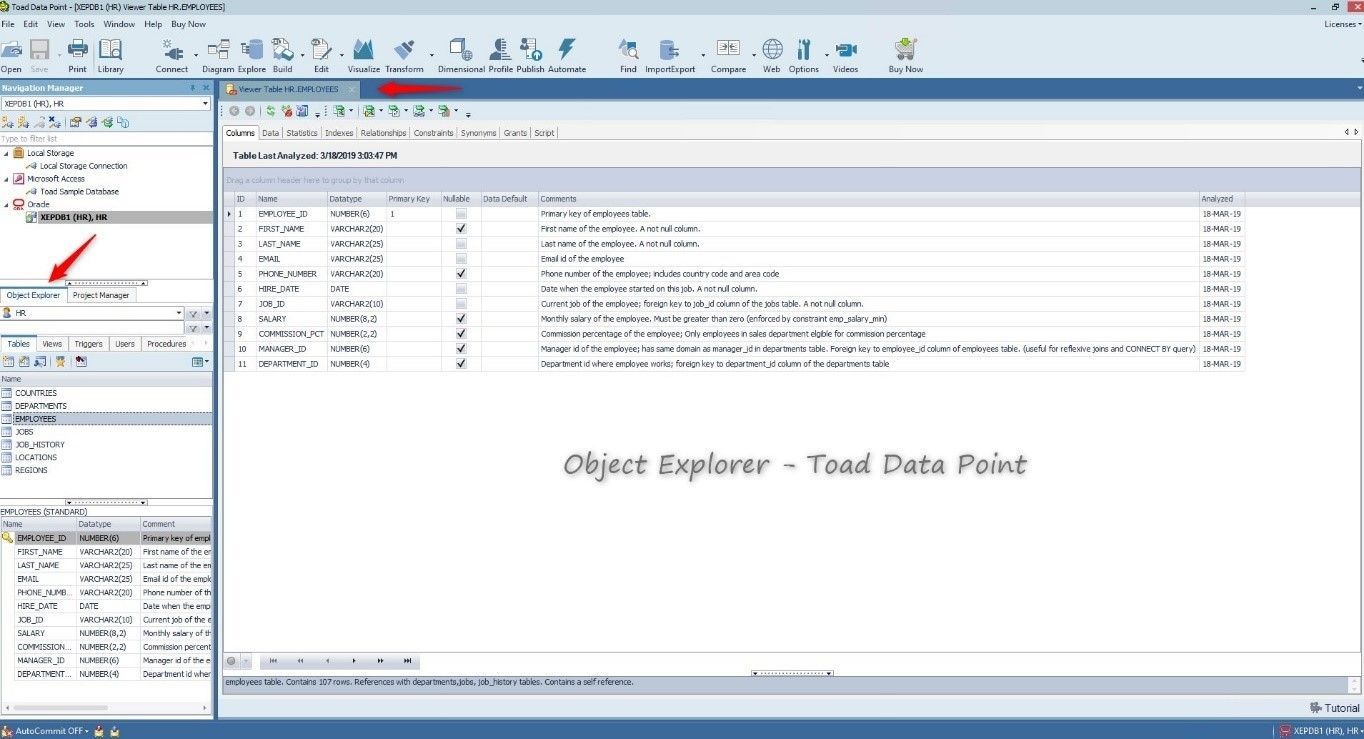1364x739 pixels.
Task: Toggle Nullable checkbox for HIRE_DATE row
Action: point(461,289)
